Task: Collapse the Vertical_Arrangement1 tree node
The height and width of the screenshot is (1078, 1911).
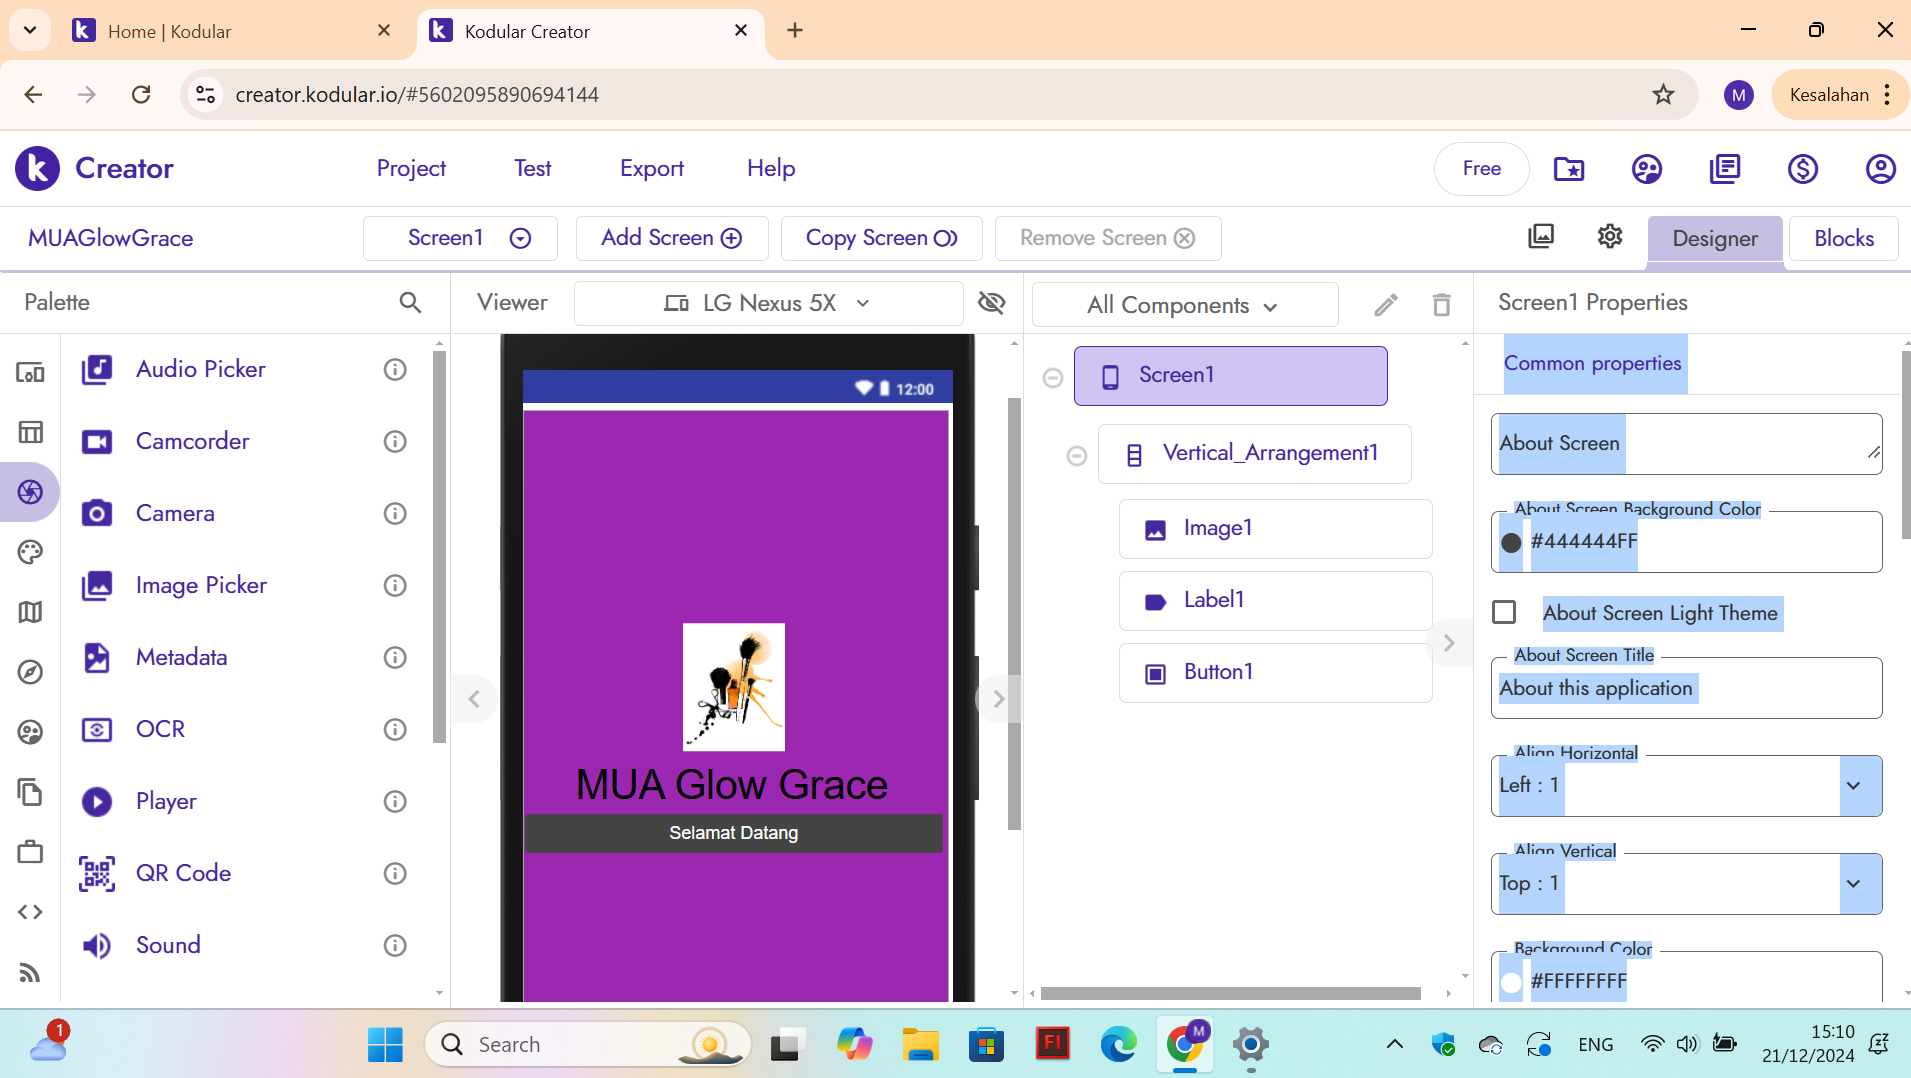Action: click(x=1076, y=456)
